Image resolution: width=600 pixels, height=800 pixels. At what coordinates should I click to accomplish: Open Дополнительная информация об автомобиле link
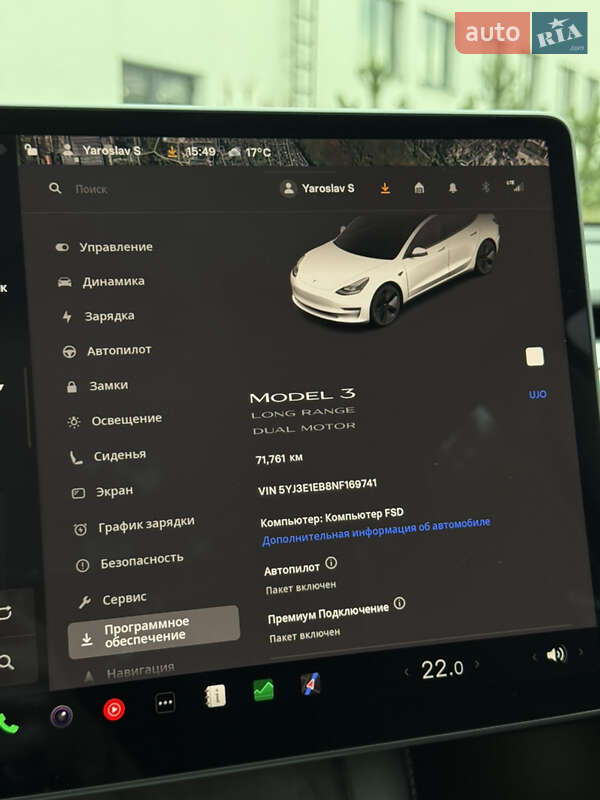click(x=376, y=532)
